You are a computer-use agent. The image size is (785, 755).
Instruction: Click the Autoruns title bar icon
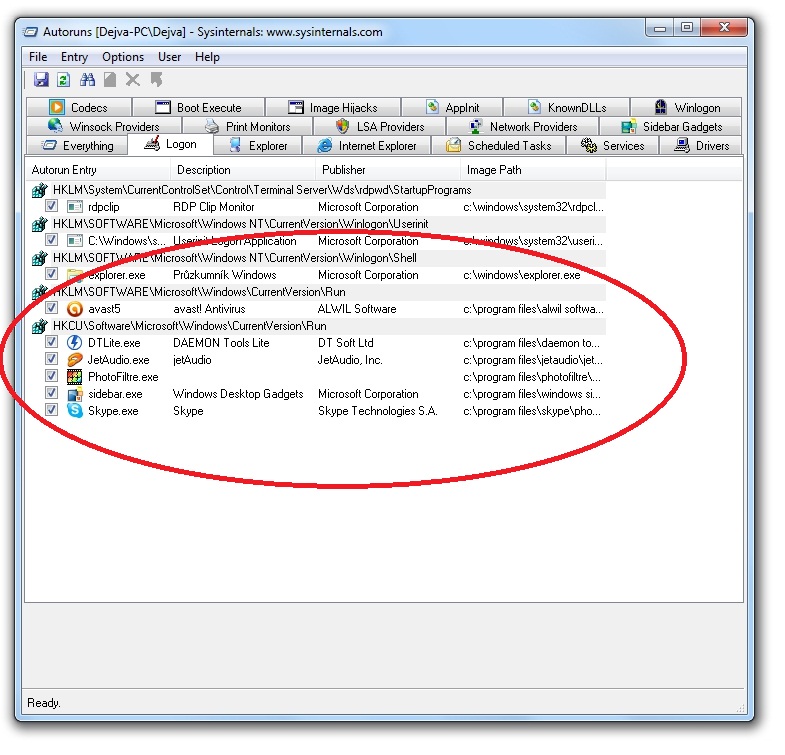click(31, 33)
